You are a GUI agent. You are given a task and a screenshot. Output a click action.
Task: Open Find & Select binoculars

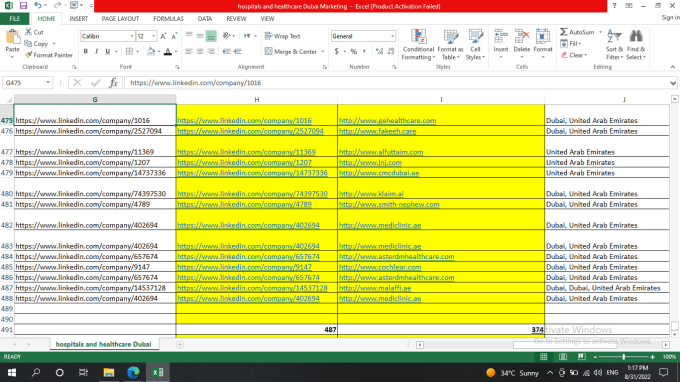636,45
